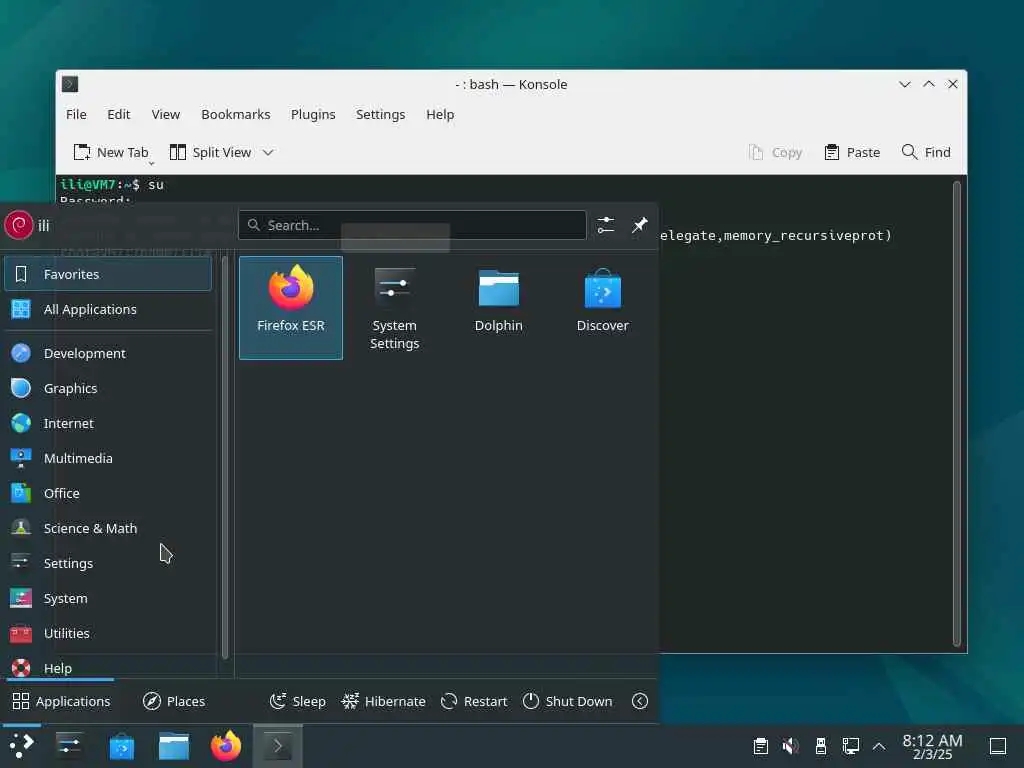The height and width of the screenshot is (768, 1024).
Task: Open Konsole View menu
Action: tap(166, 114)
